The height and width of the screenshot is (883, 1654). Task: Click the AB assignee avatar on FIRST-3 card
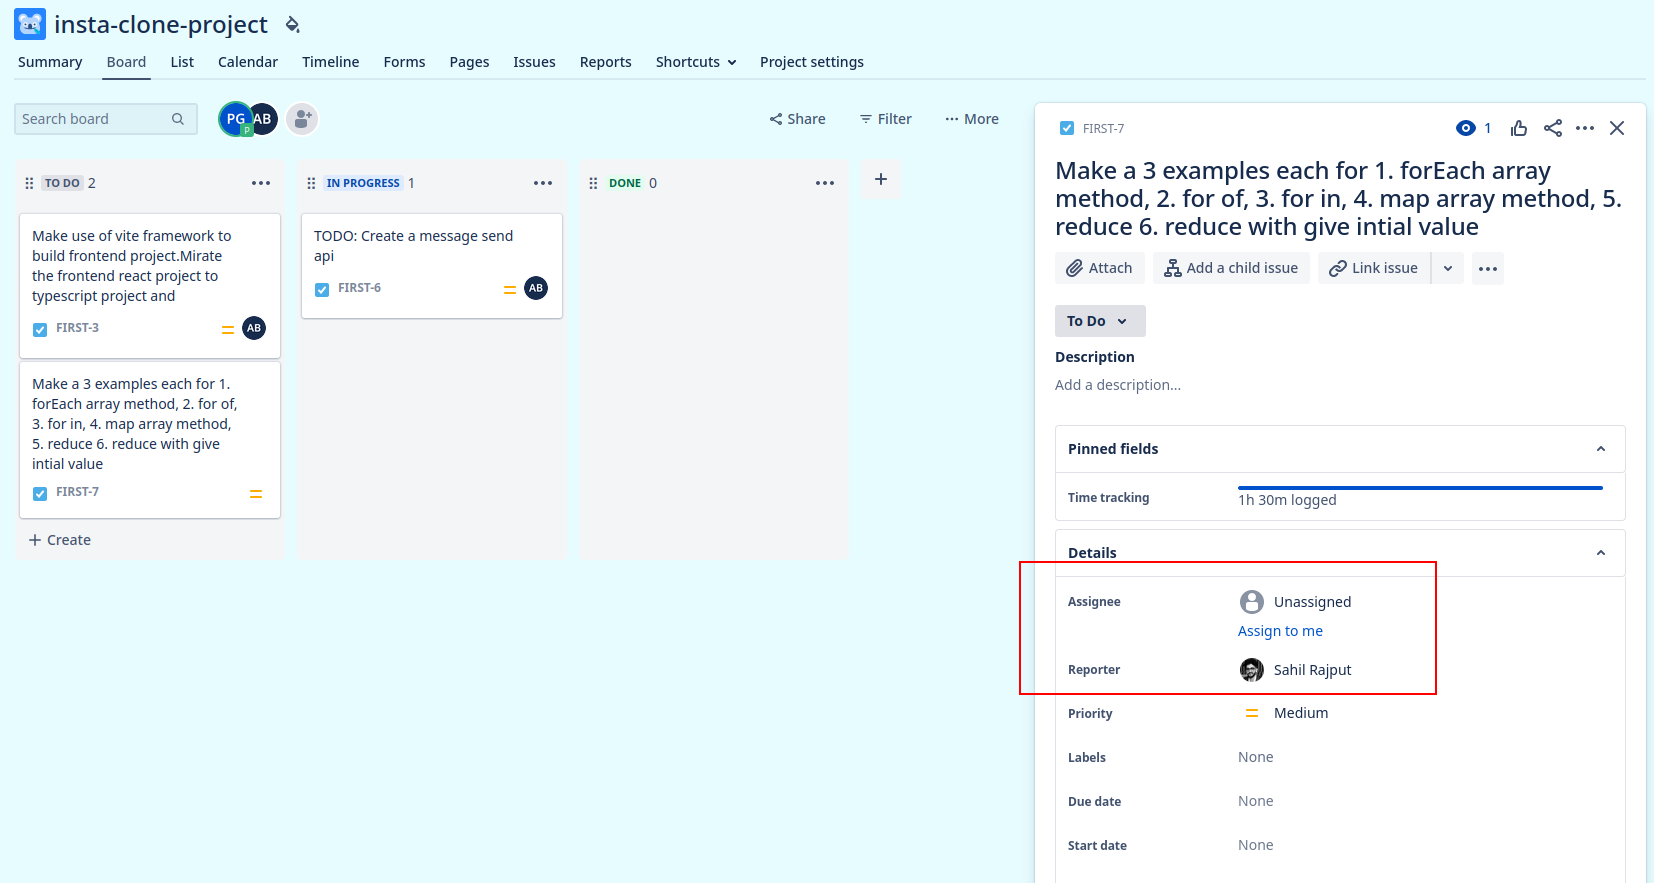tap(254, 328)
